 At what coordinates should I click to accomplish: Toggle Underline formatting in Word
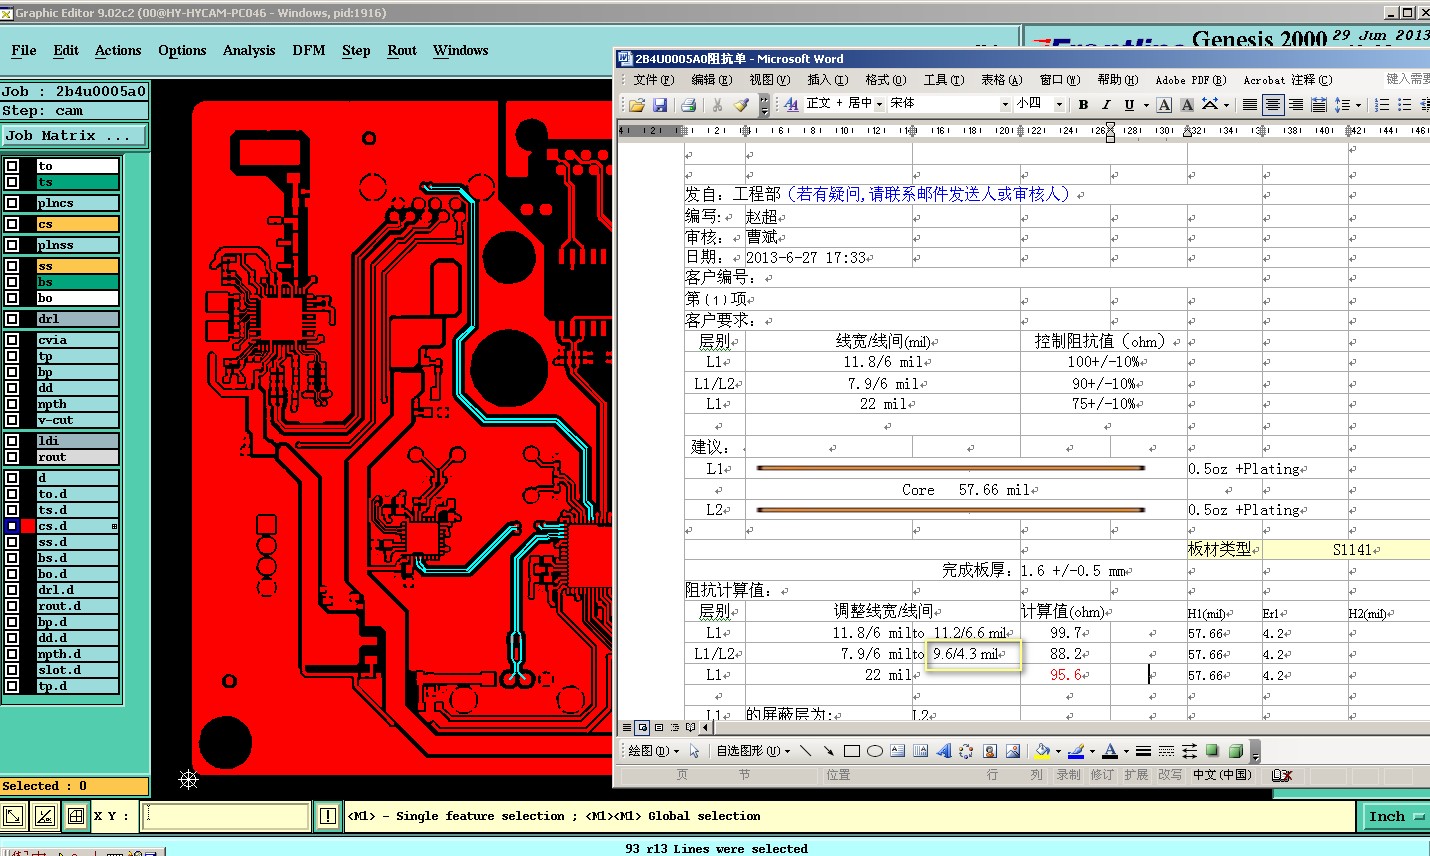click(x=1129, y=104)
